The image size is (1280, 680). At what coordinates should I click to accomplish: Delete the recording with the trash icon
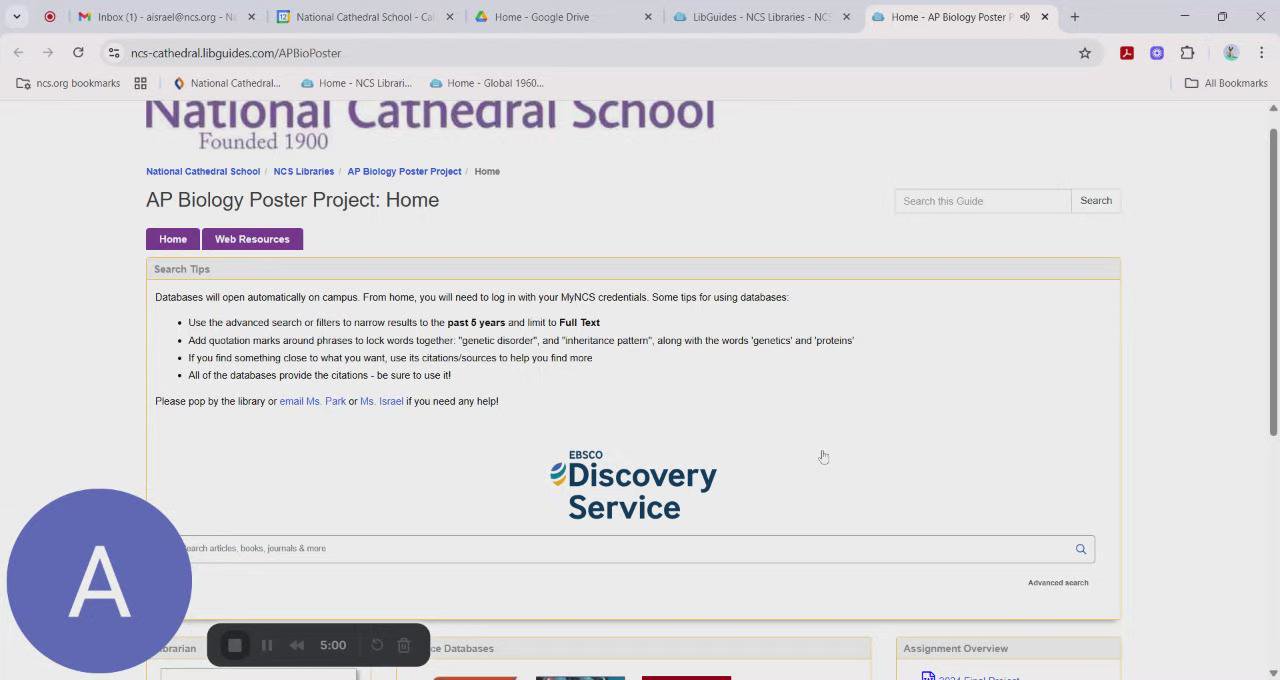[x=404, y=645]
